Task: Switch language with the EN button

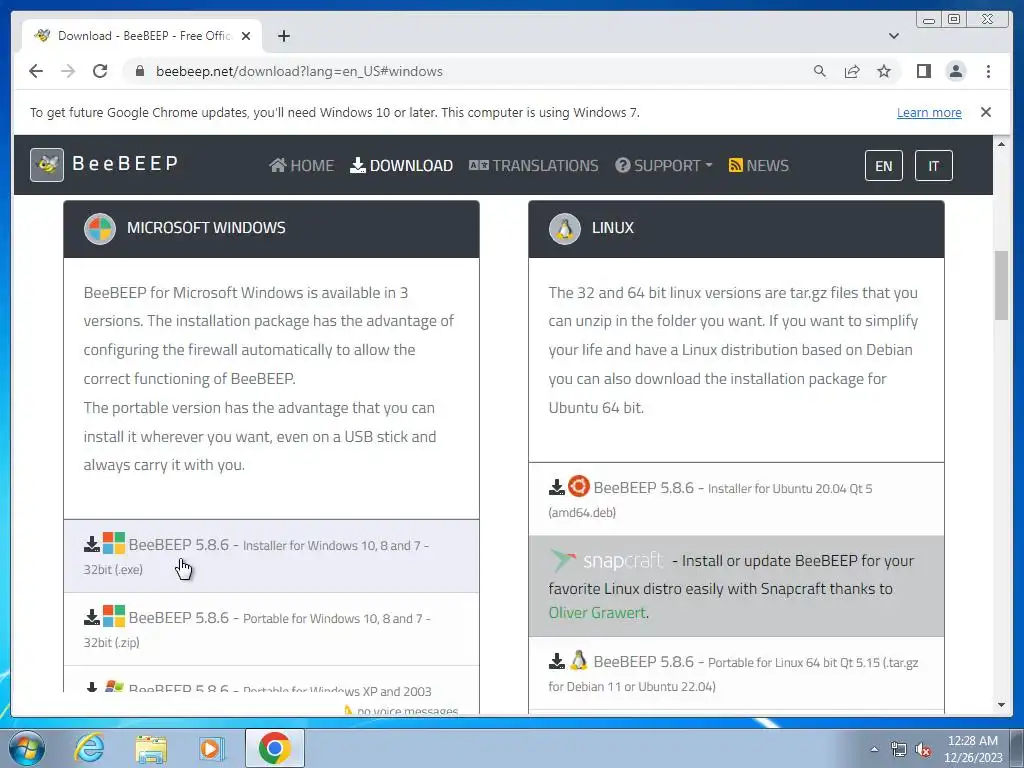Action: (x=884, y=166)
